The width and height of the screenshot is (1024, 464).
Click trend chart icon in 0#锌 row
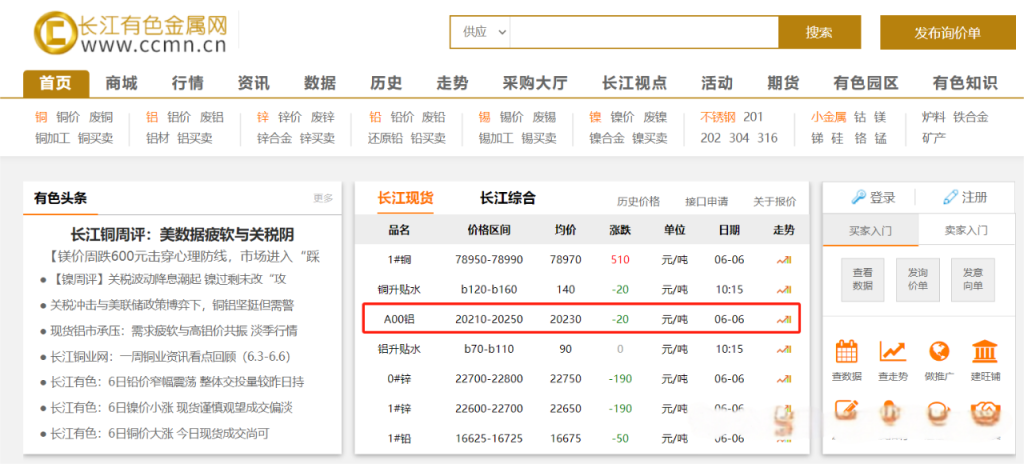point(784,379)
